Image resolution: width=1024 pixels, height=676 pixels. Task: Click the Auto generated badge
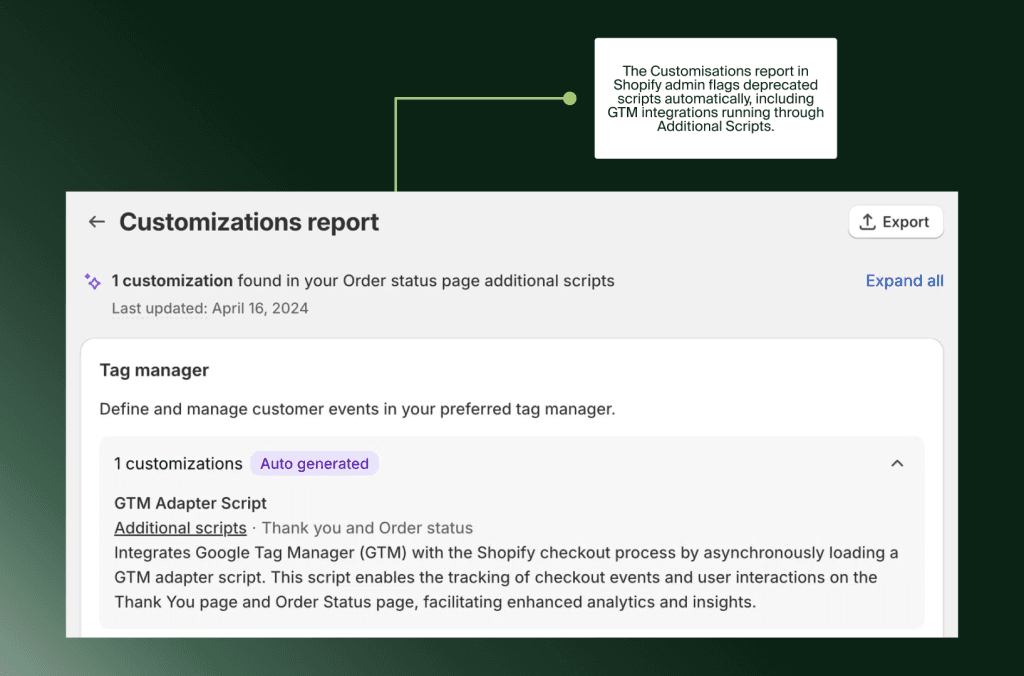[314, 464]
